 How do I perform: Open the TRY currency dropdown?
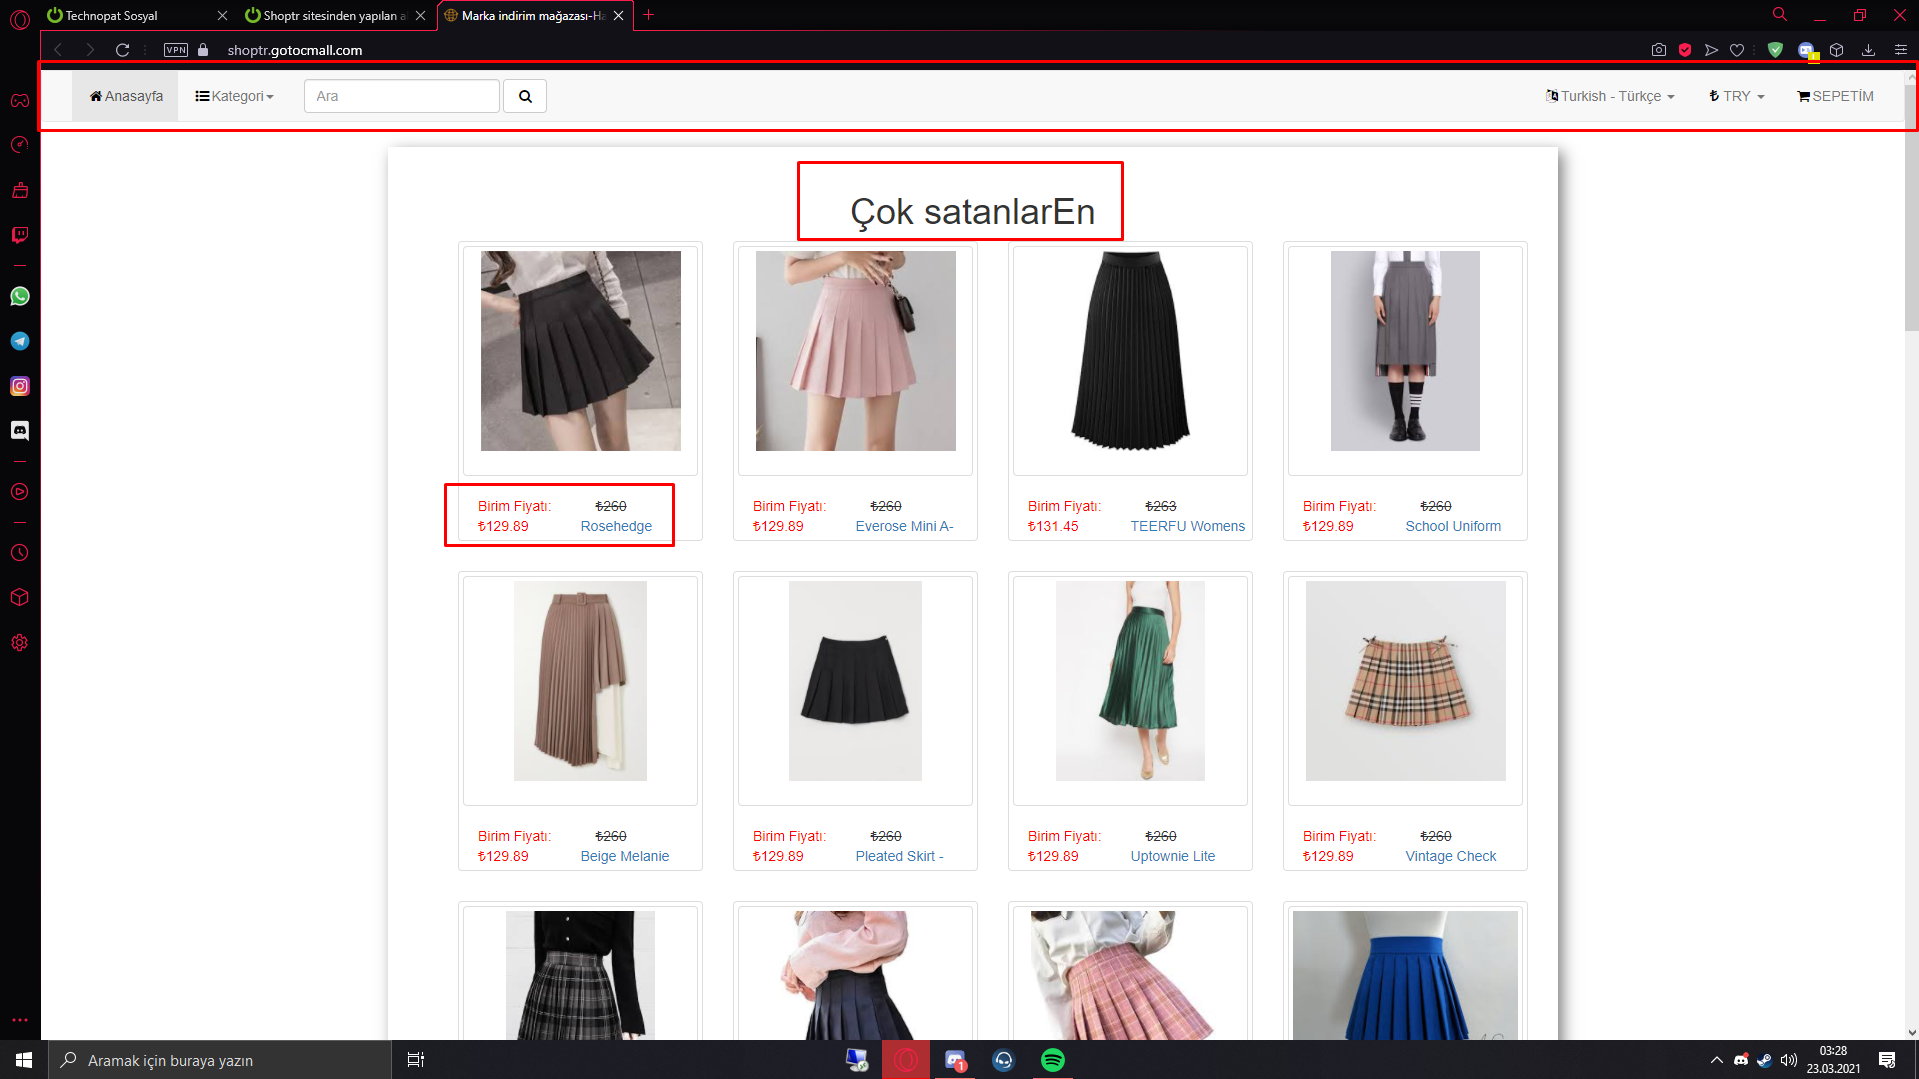1737,96
